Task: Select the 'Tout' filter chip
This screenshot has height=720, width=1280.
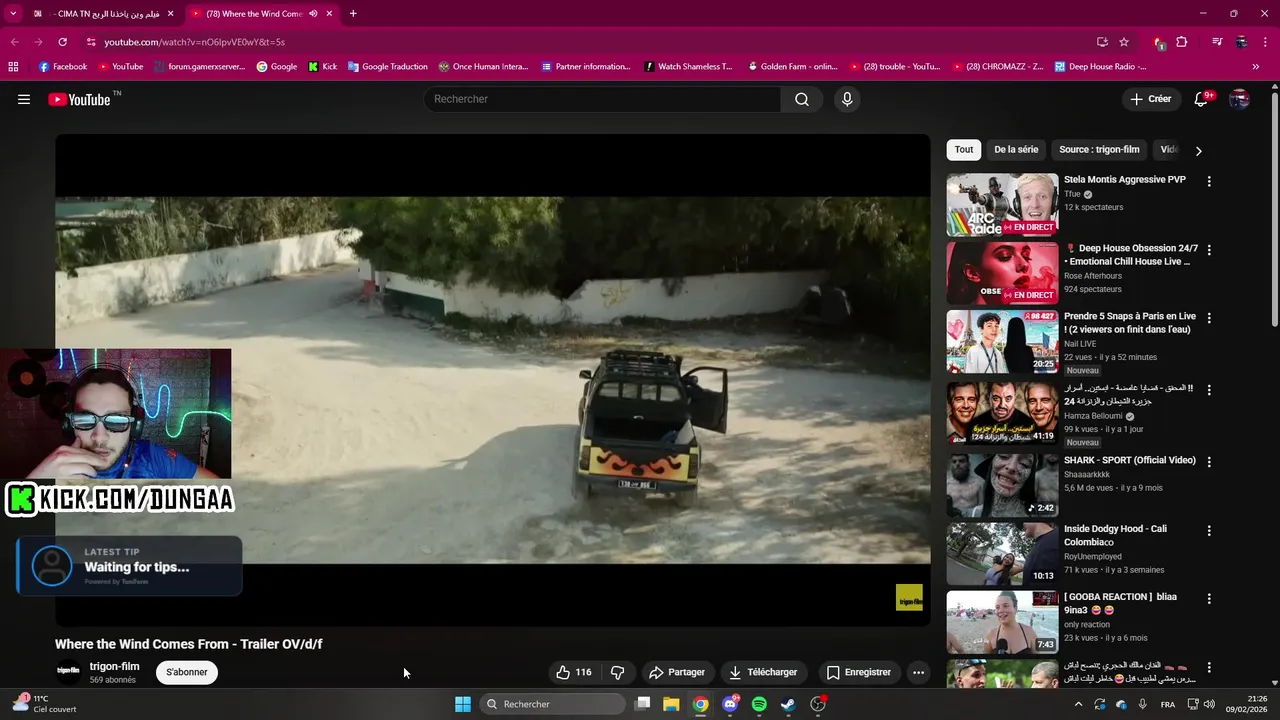Action: (x=964, y=150)
